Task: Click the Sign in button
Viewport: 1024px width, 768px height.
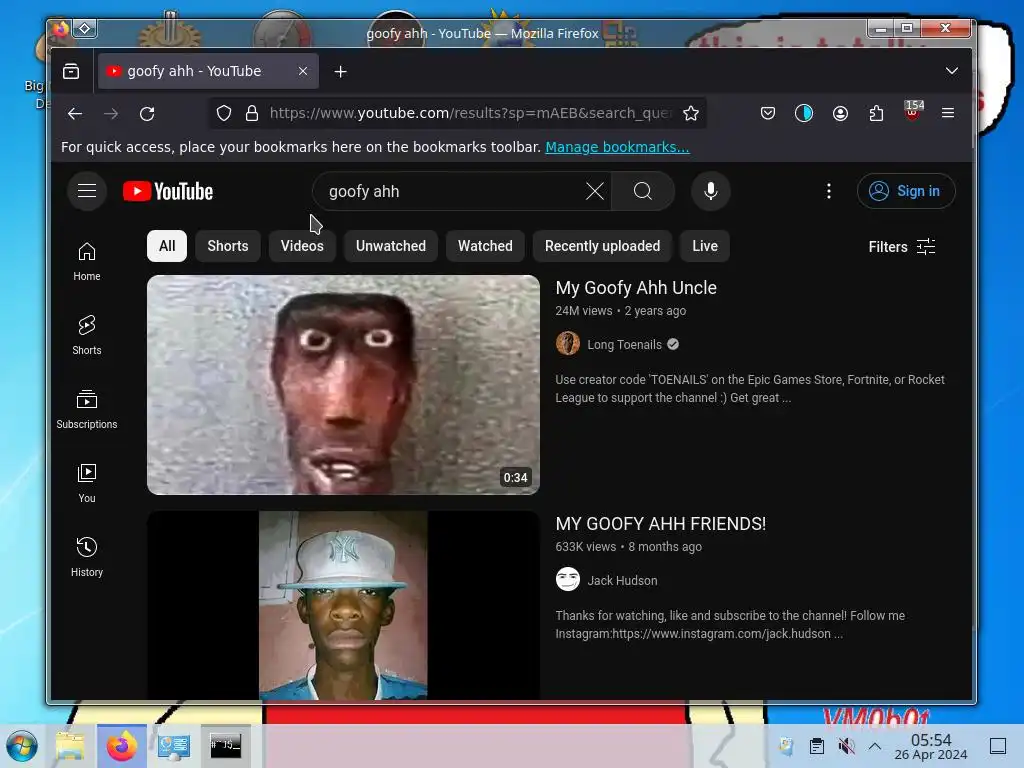Action: (x=906, y=191)
